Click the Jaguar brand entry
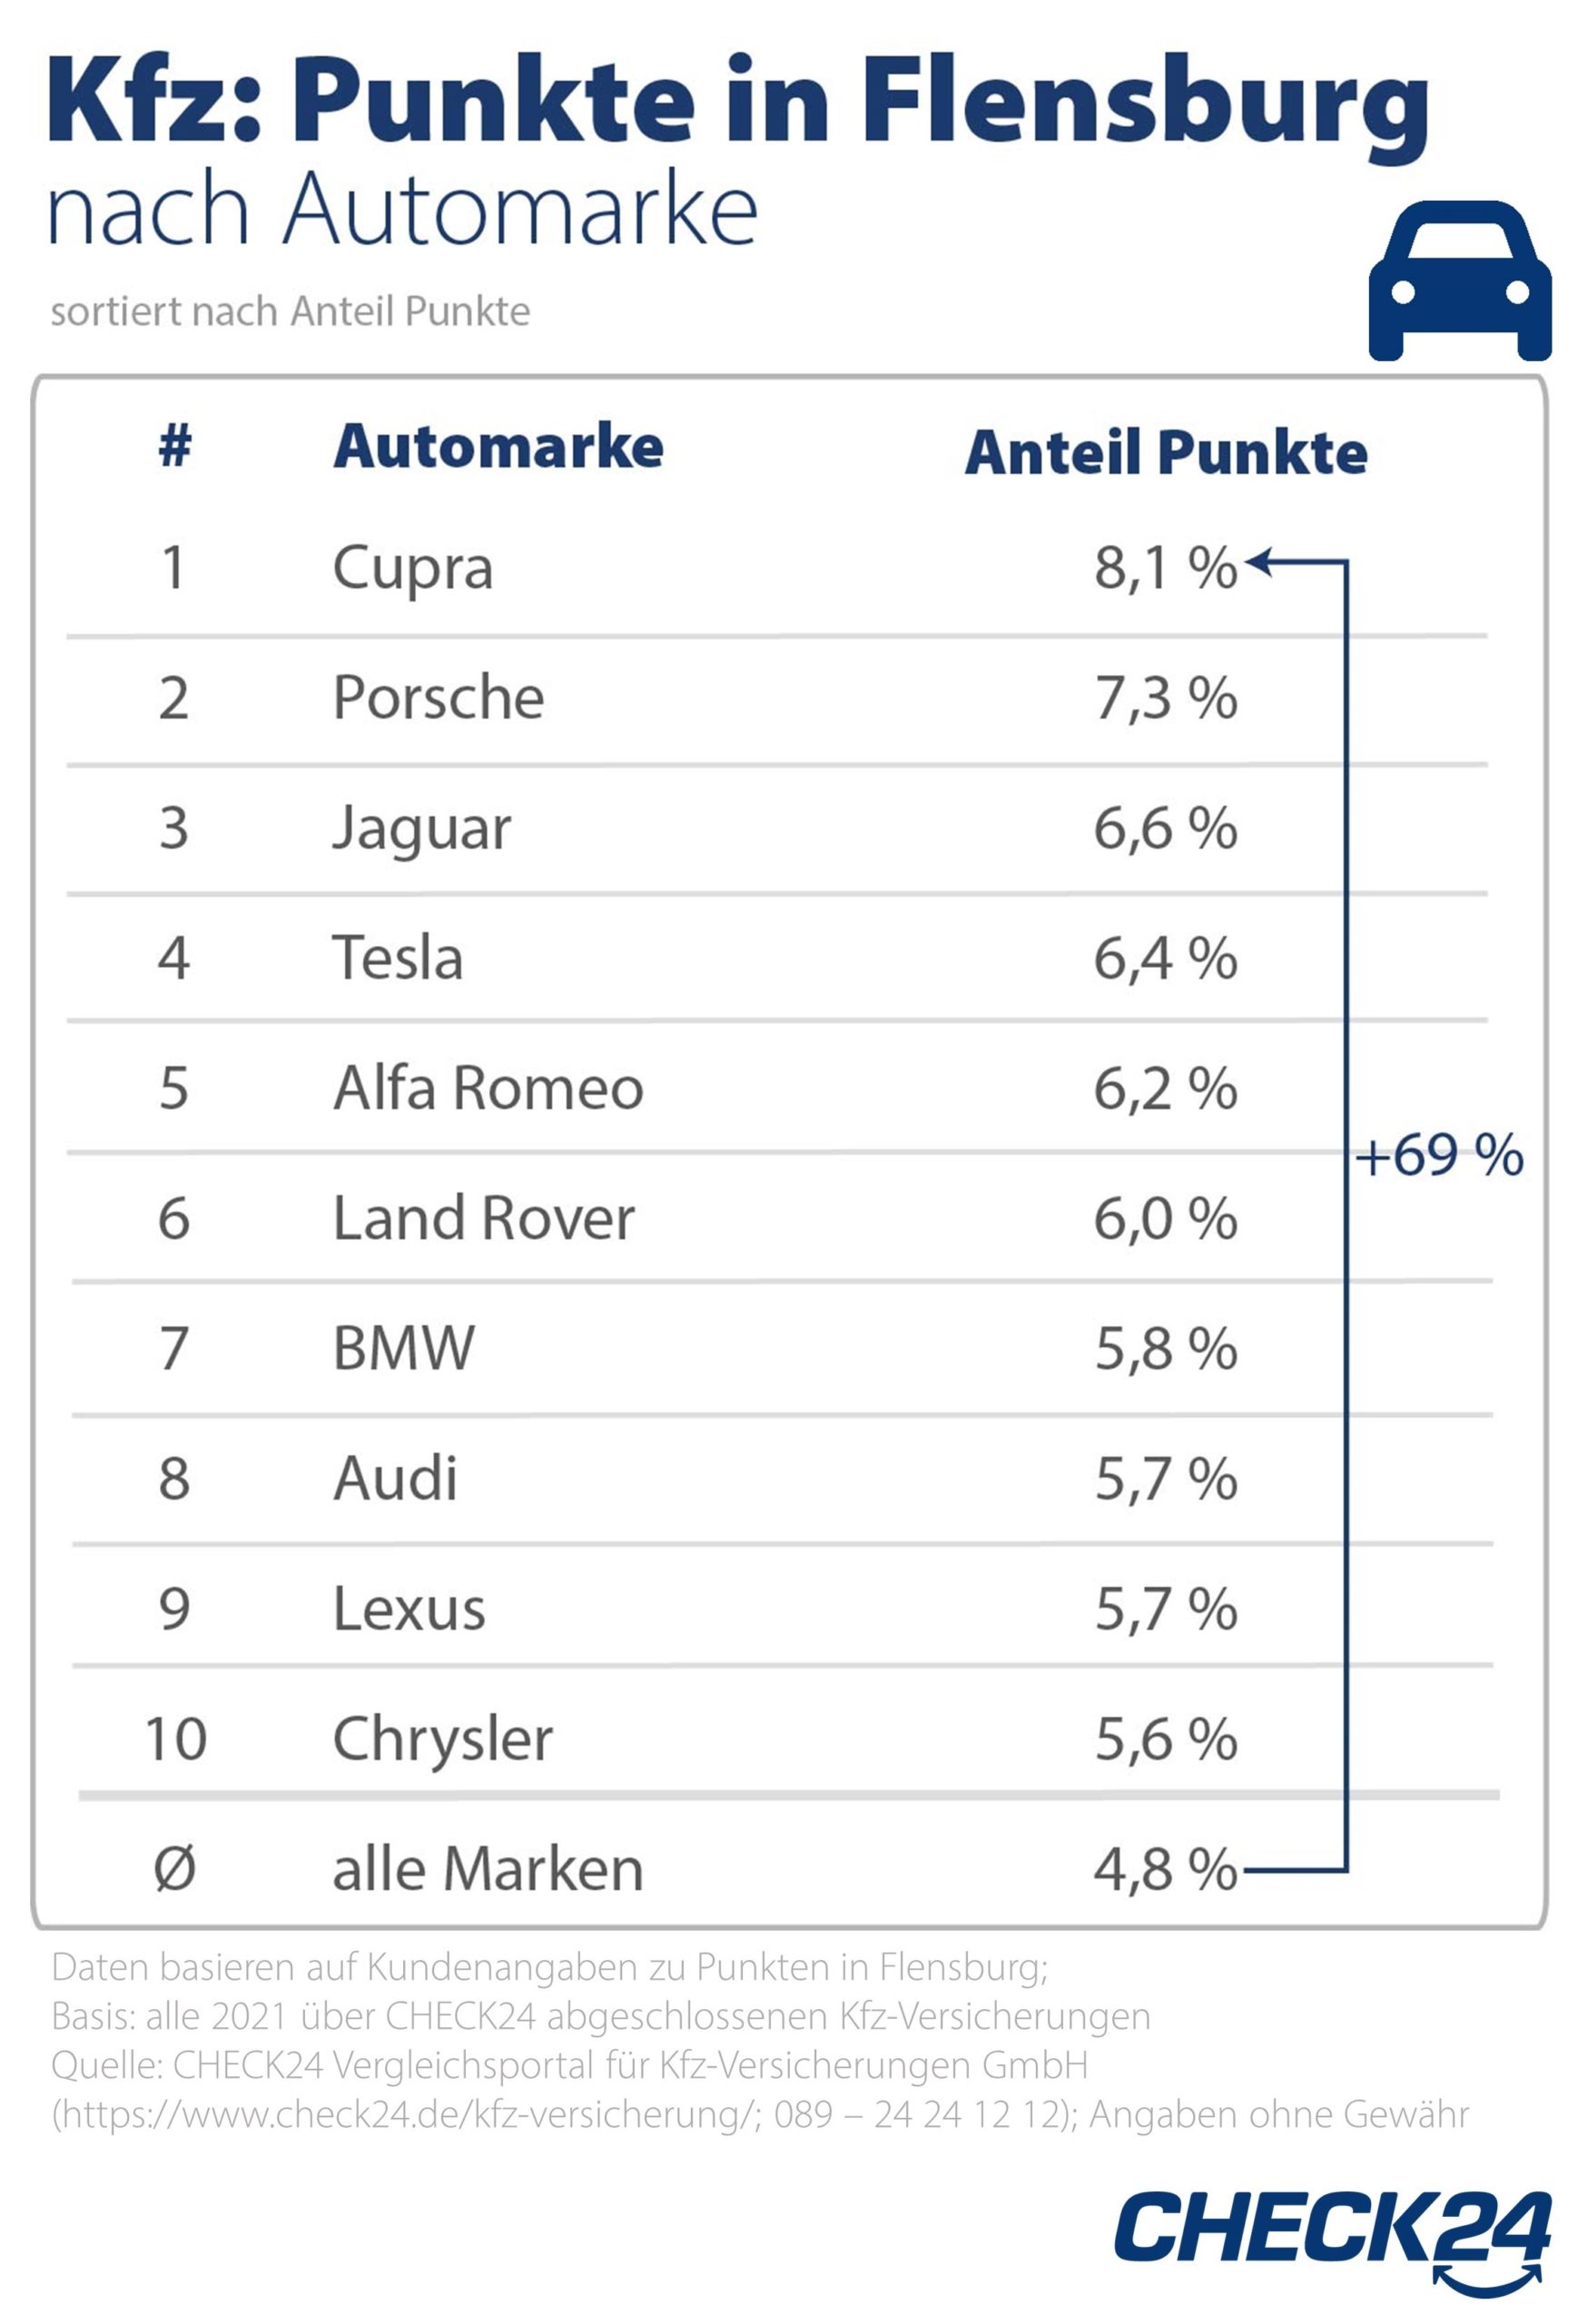The height and width of the screenshot is (2324, 1578). click(421, 829)
